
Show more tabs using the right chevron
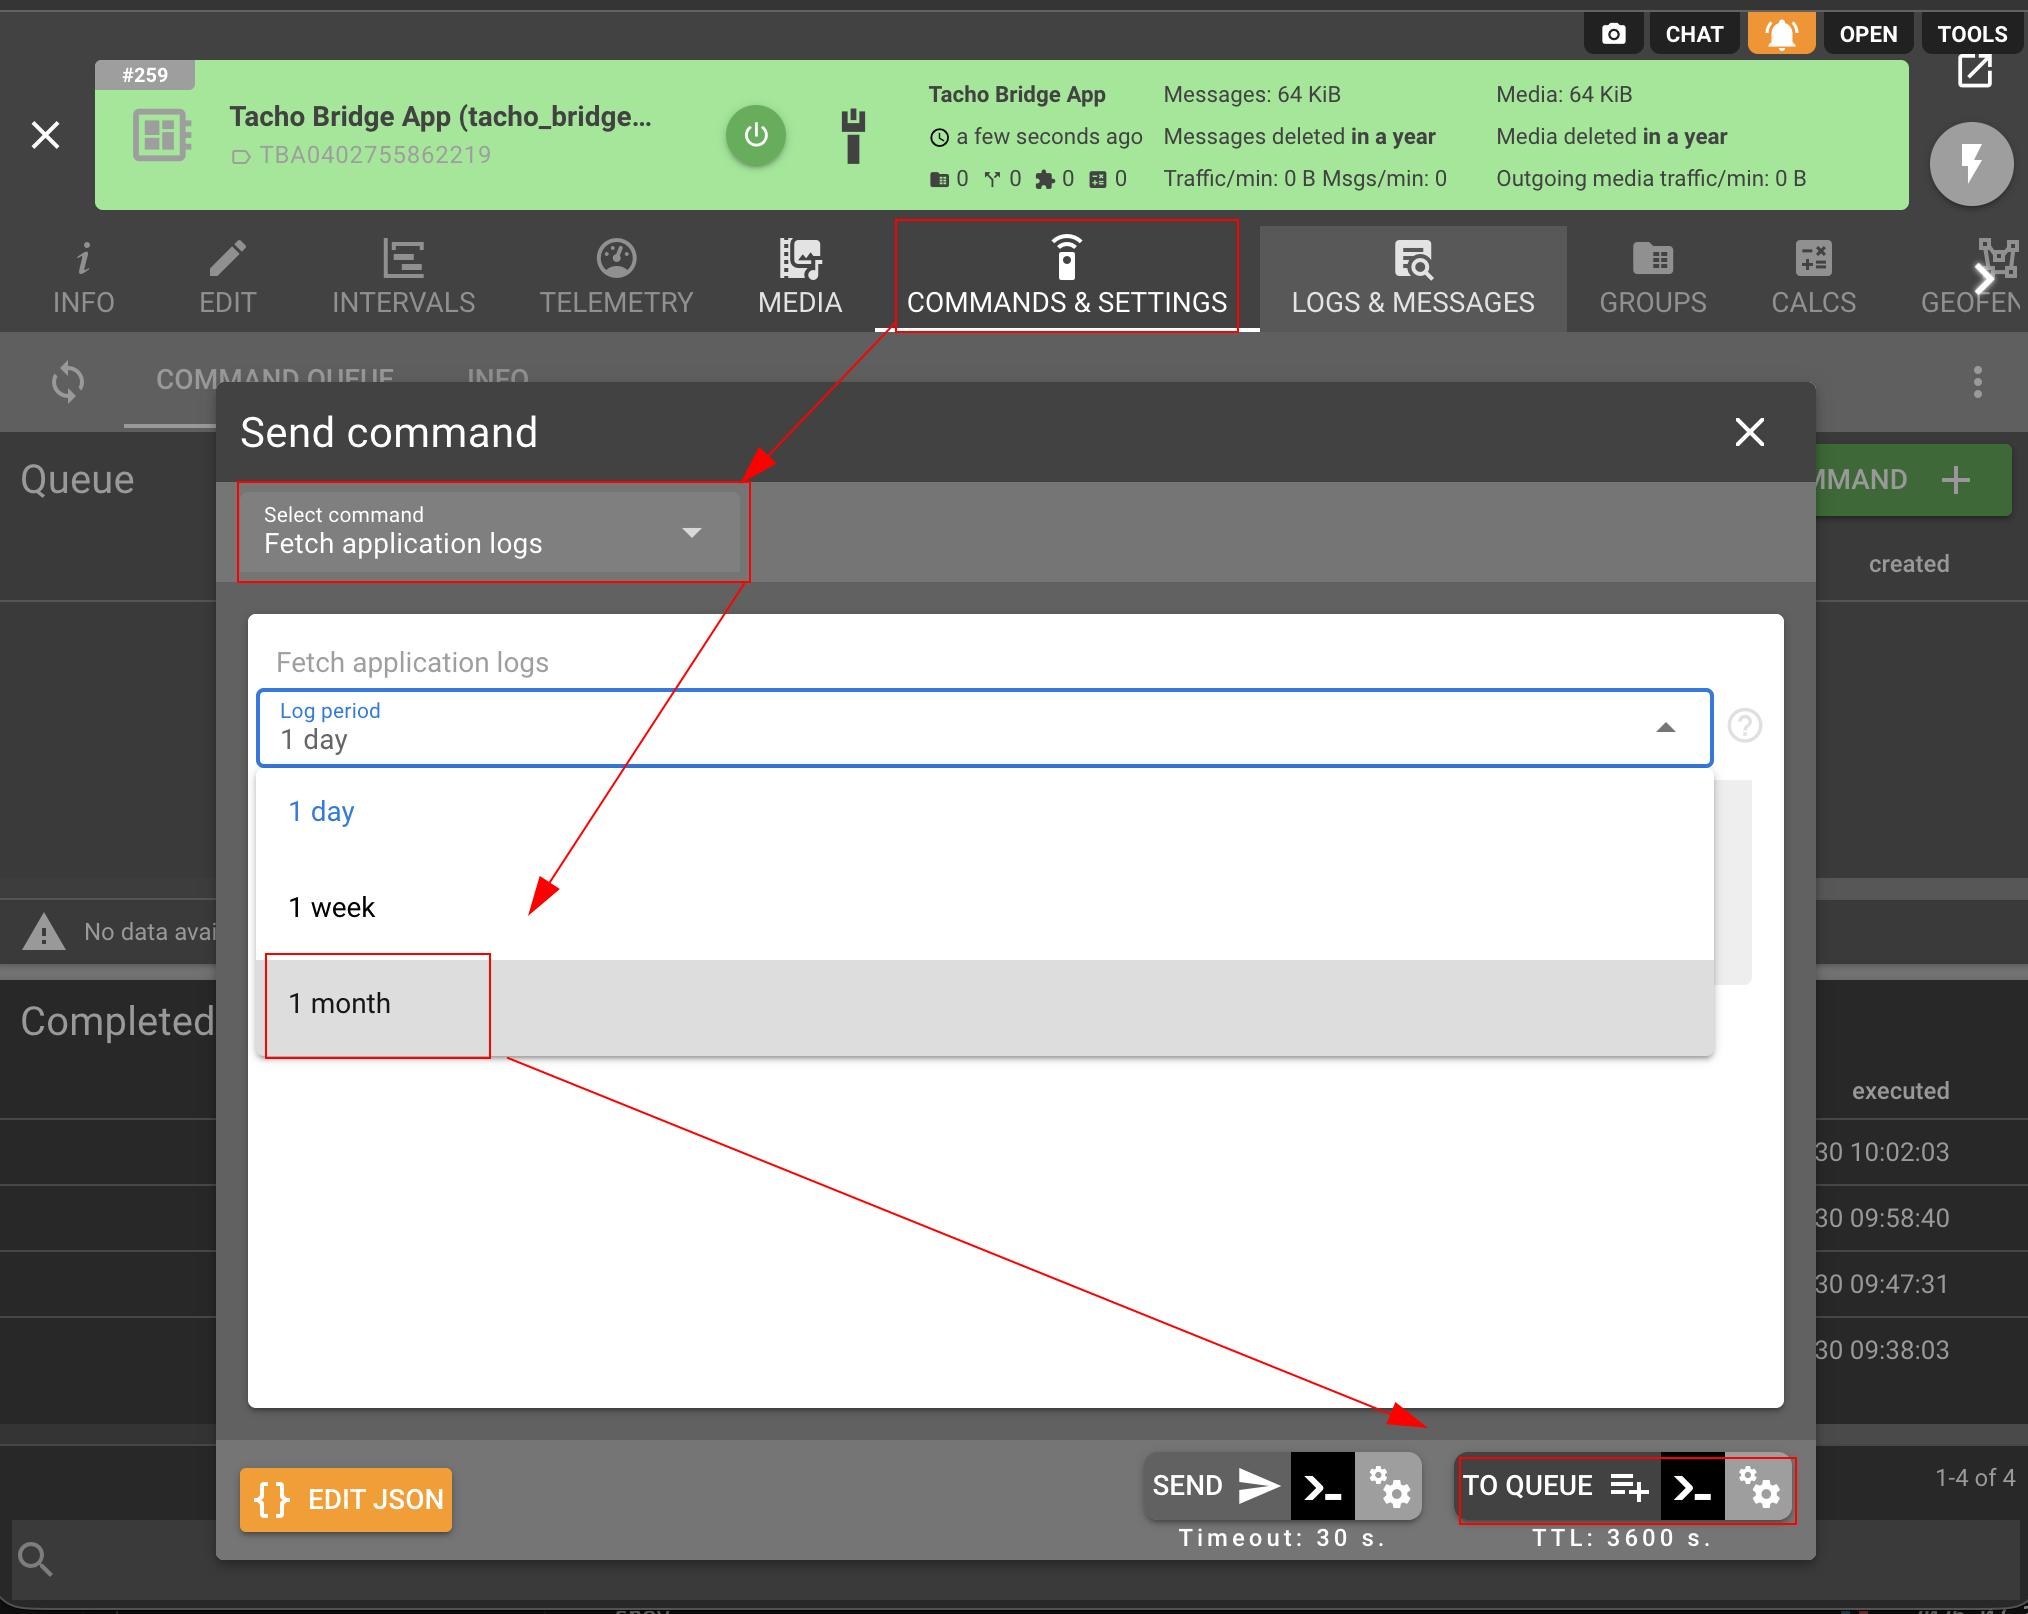pos(1985,279)
